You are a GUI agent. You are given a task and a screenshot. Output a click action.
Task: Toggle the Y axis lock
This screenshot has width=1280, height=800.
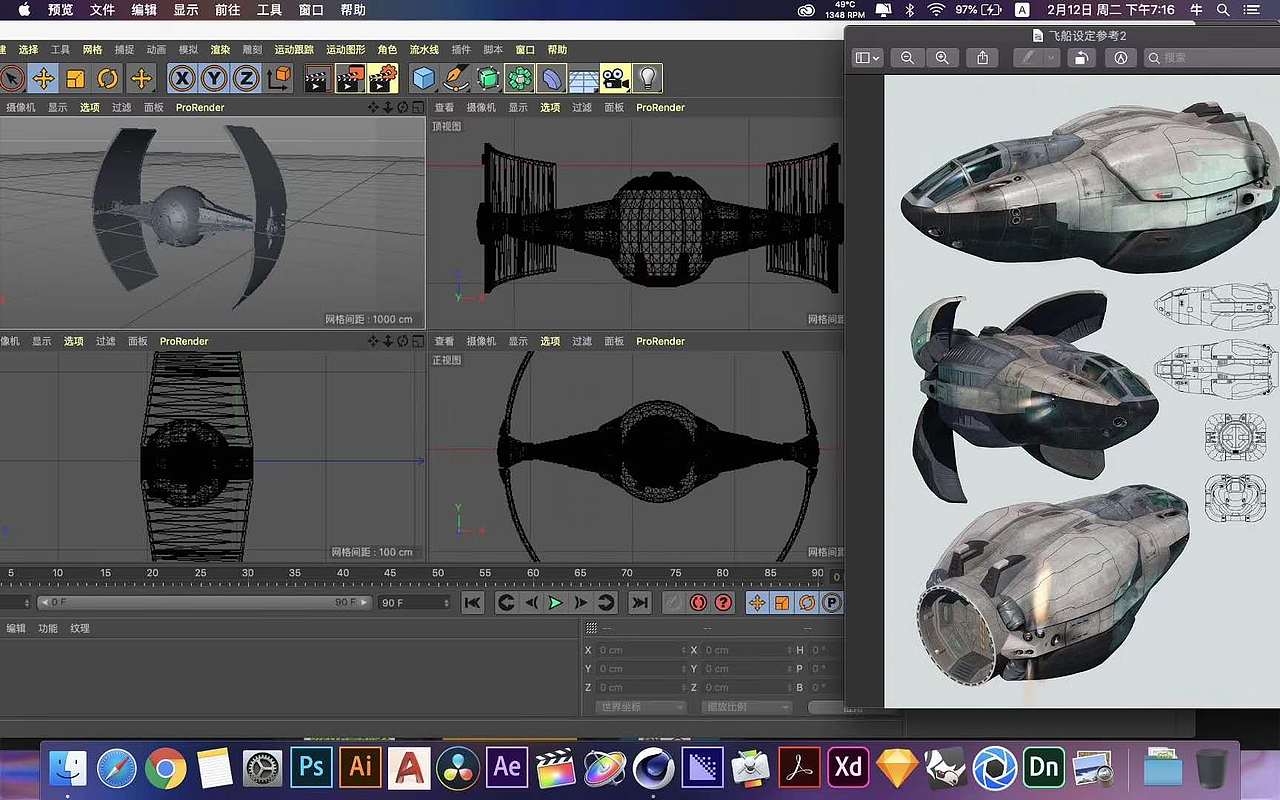coord(213,78)
